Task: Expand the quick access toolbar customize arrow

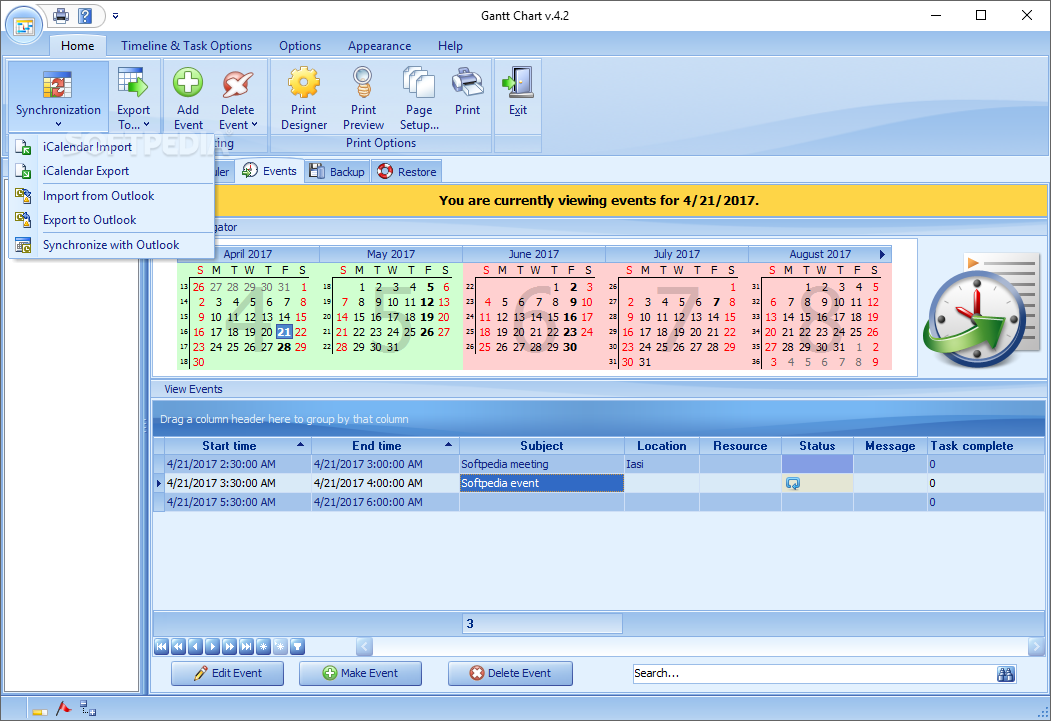Action: [115, 15]
